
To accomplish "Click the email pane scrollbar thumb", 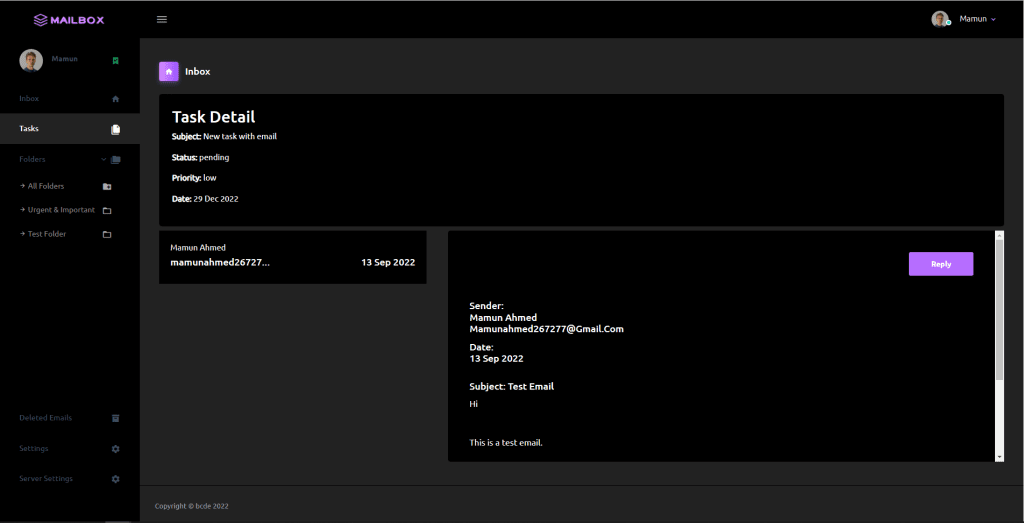I will [x=999, y=309].
